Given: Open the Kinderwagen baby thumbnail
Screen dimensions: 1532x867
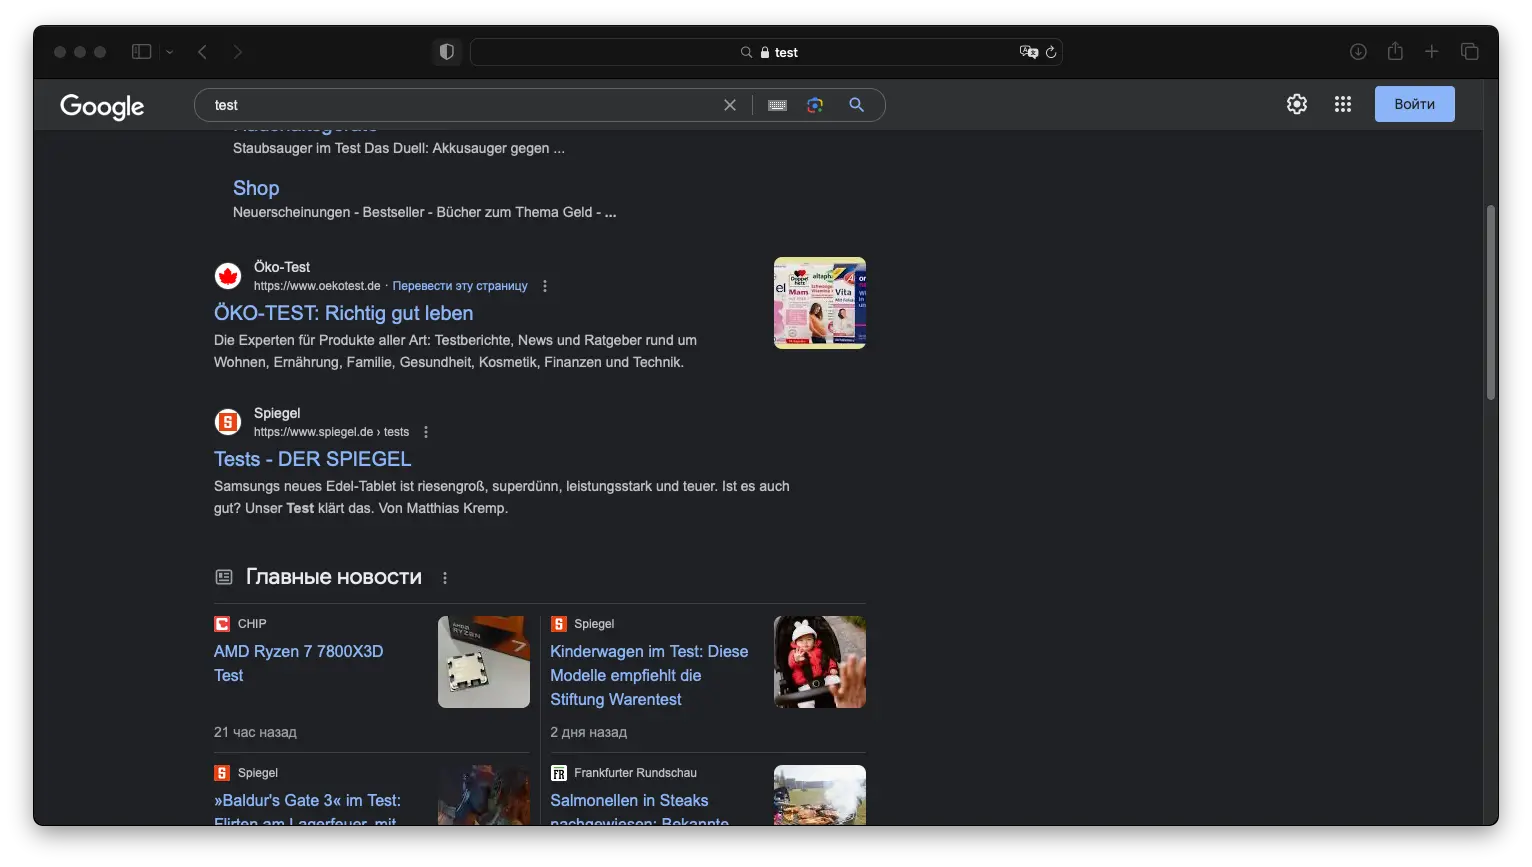Looking at the screenshot, I should pyautogui.click(x=820, y=662).
